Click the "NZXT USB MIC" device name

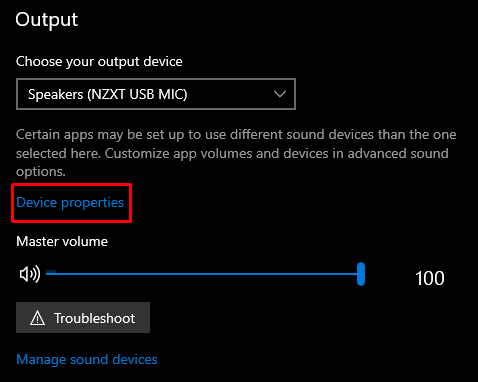pyautogui.click(x=137, y=94)
